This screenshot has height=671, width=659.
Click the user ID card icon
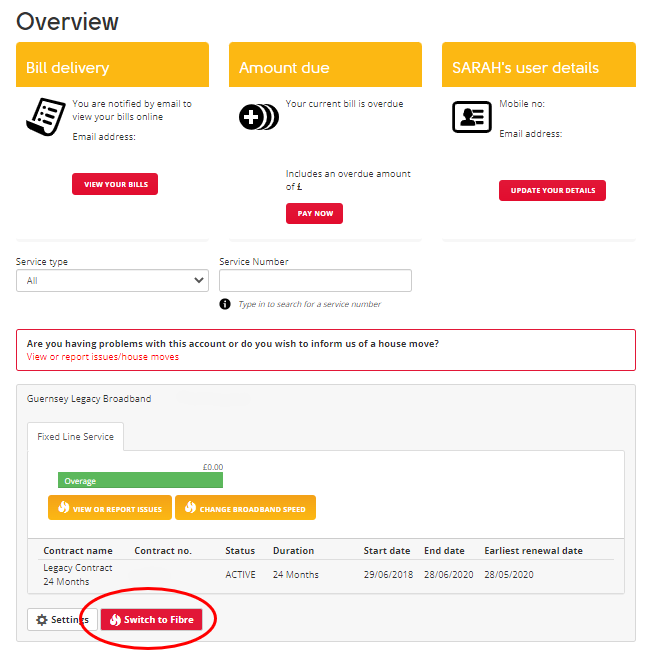pyautogui.click(x=471, y=117)
